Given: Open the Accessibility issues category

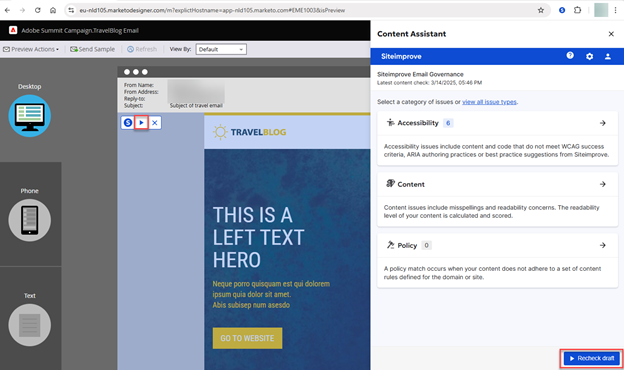Looking at the screenshot, I should [x=497, y=138].
